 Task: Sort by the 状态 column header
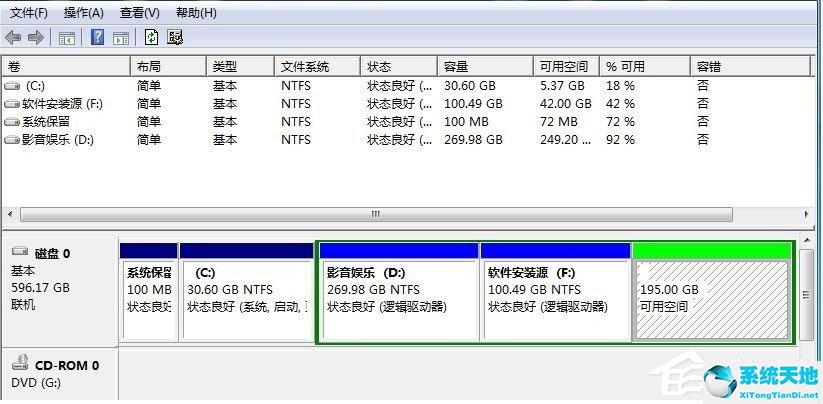[399, 67]
